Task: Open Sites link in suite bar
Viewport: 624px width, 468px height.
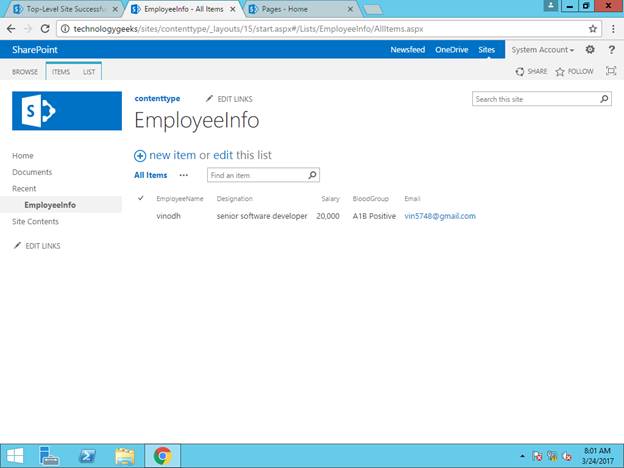Action: 487,50
